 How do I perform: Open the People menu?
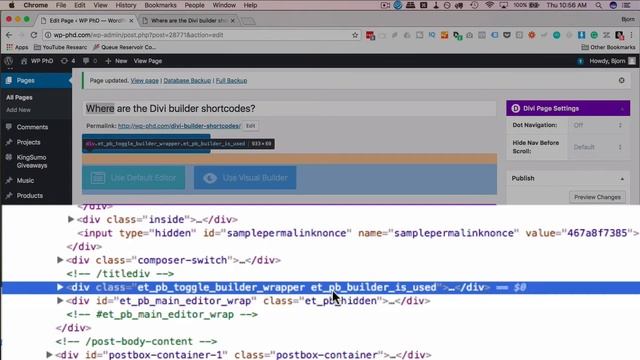pyautogui.click(x=194, y=5)
